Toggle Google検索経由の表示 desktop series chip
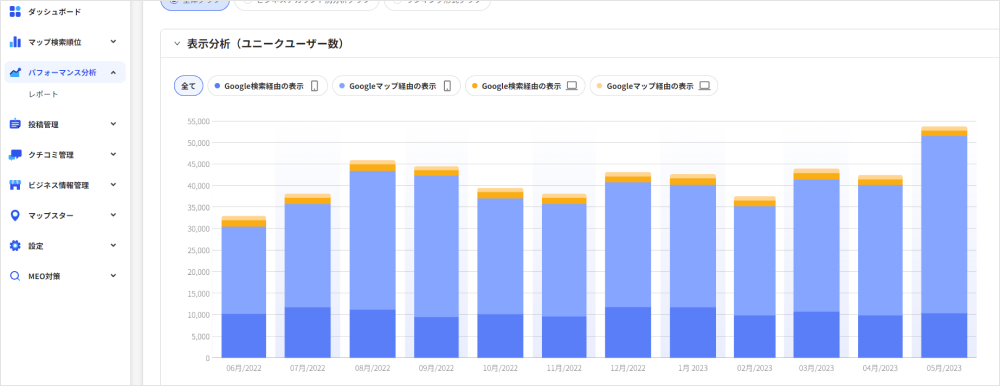Screen dimensions: 1000x386 tap(525, 85)
